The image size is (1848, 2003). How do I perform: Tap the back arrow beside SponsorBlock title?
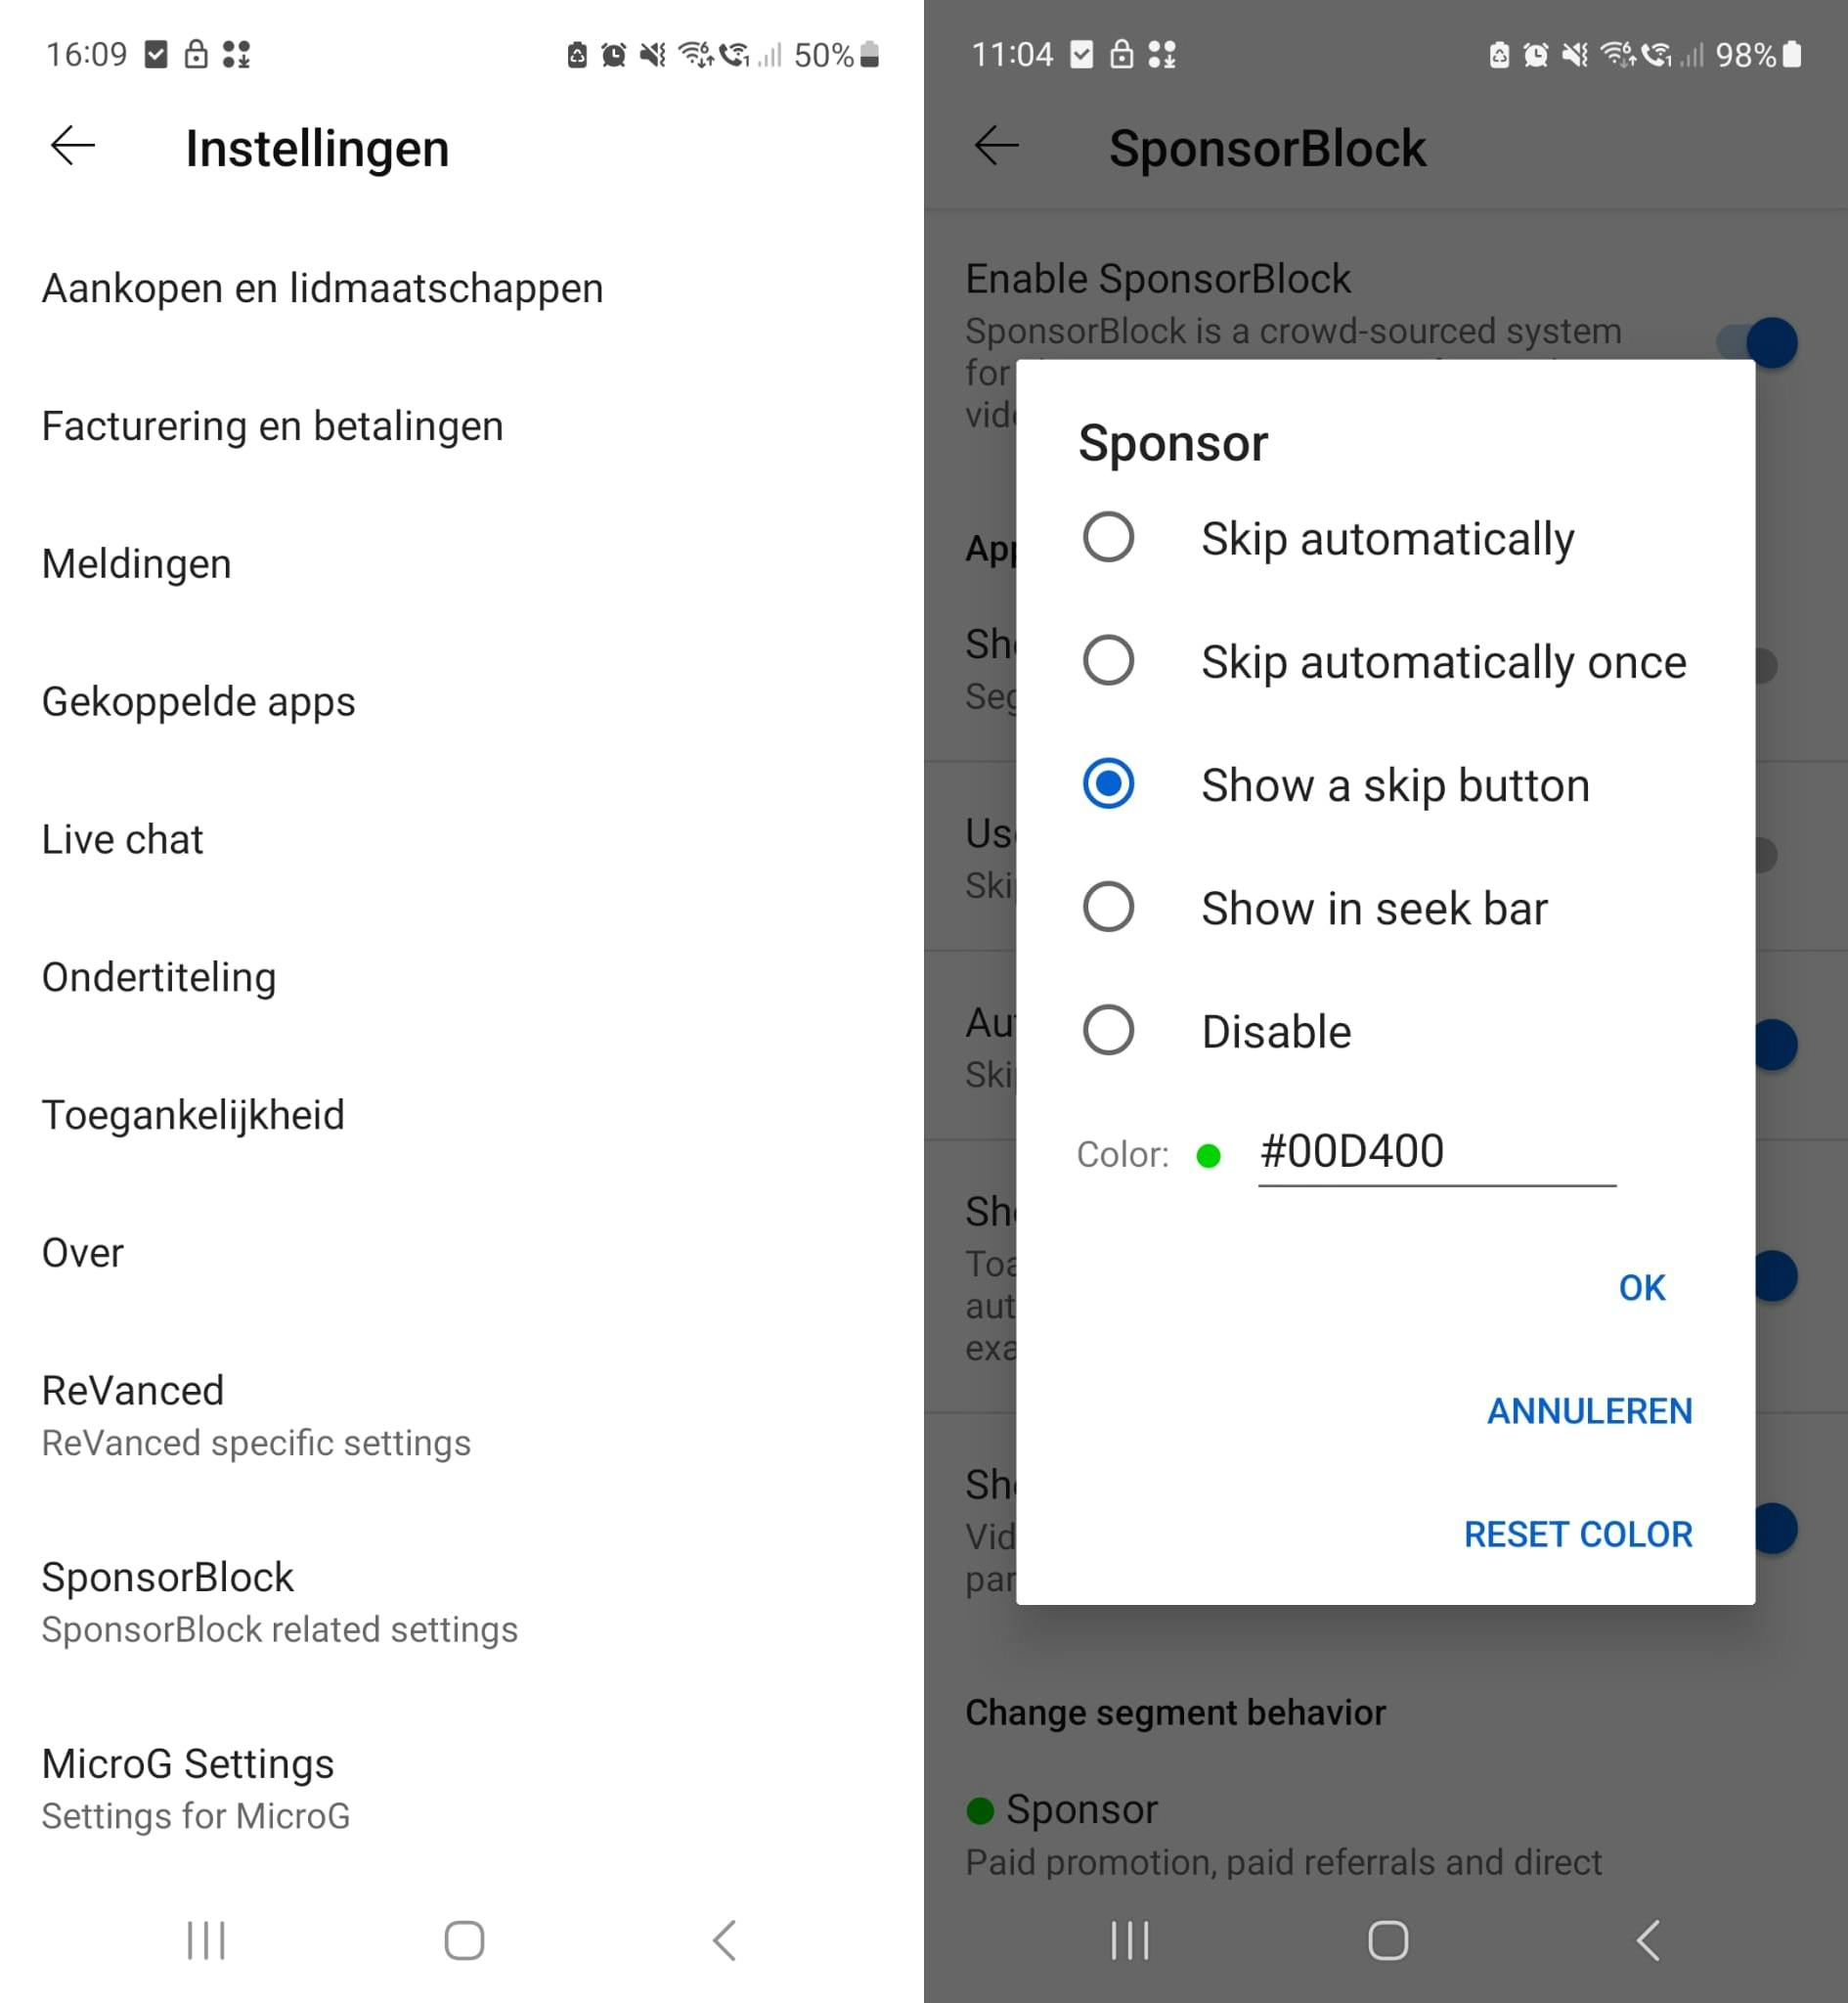pos(997,147)
